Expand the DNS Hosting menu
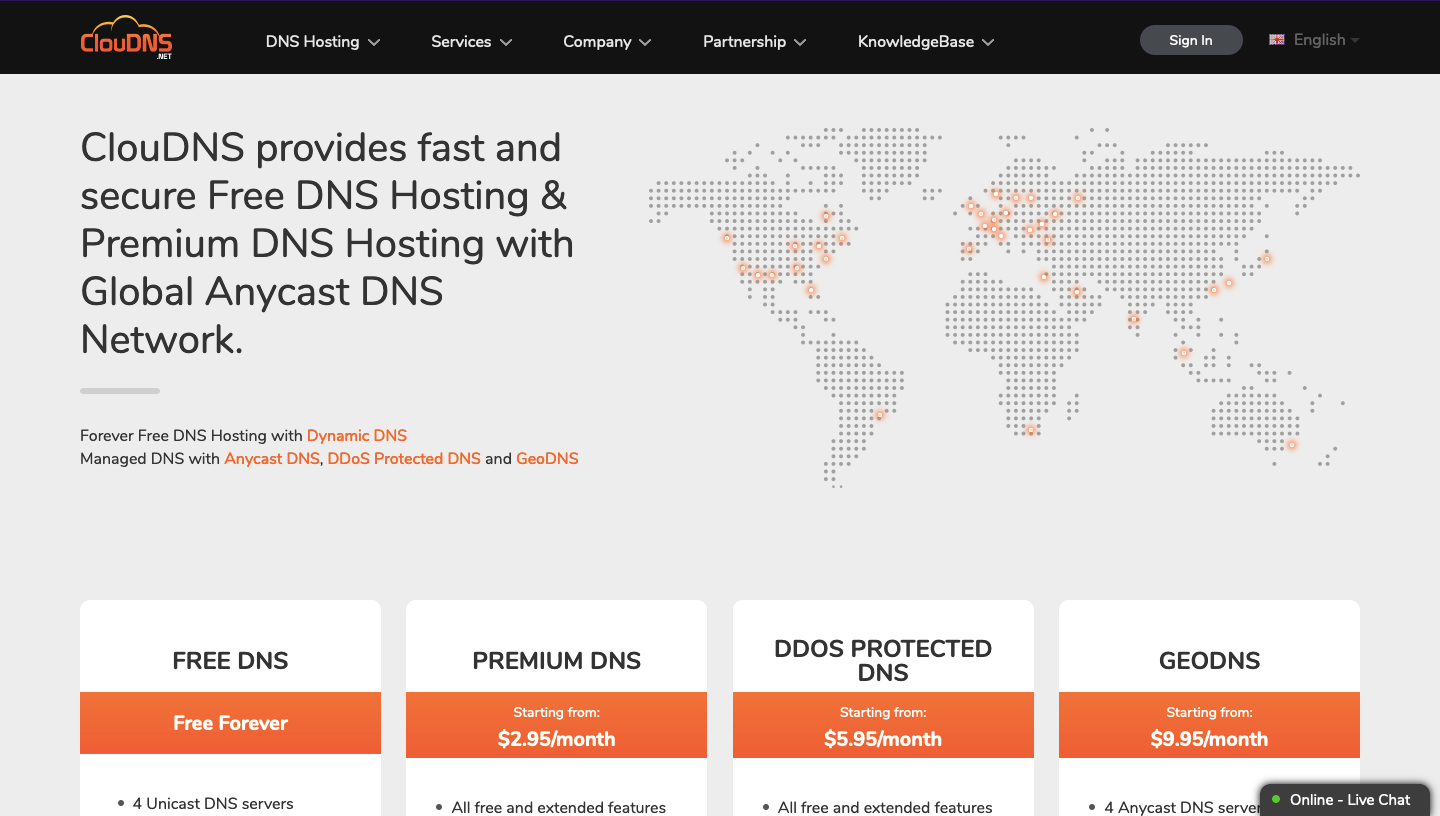This screenshot has width=1440, height=816. [x=322, y=42]
